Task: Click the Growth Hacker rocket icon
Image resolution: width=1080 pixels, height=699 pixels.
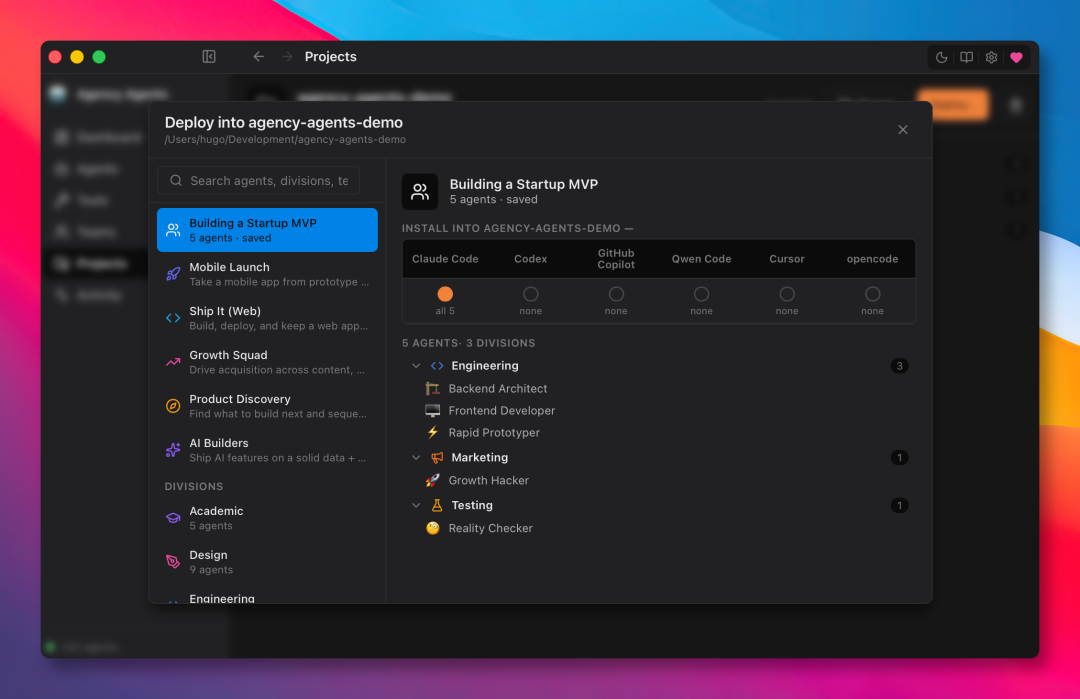Action: pyautogui.click(x=433, y=480)
